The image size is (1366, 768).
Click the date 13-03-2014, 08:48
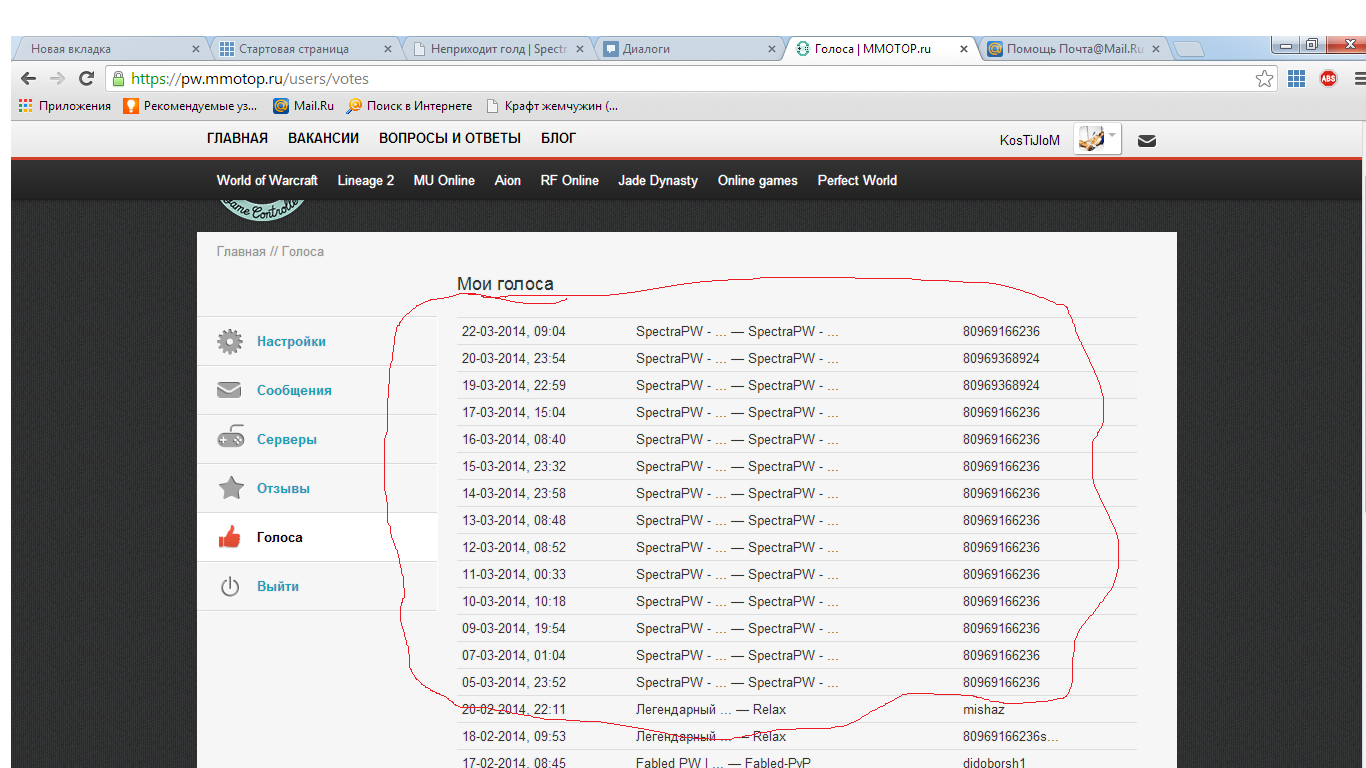[513, 521]
